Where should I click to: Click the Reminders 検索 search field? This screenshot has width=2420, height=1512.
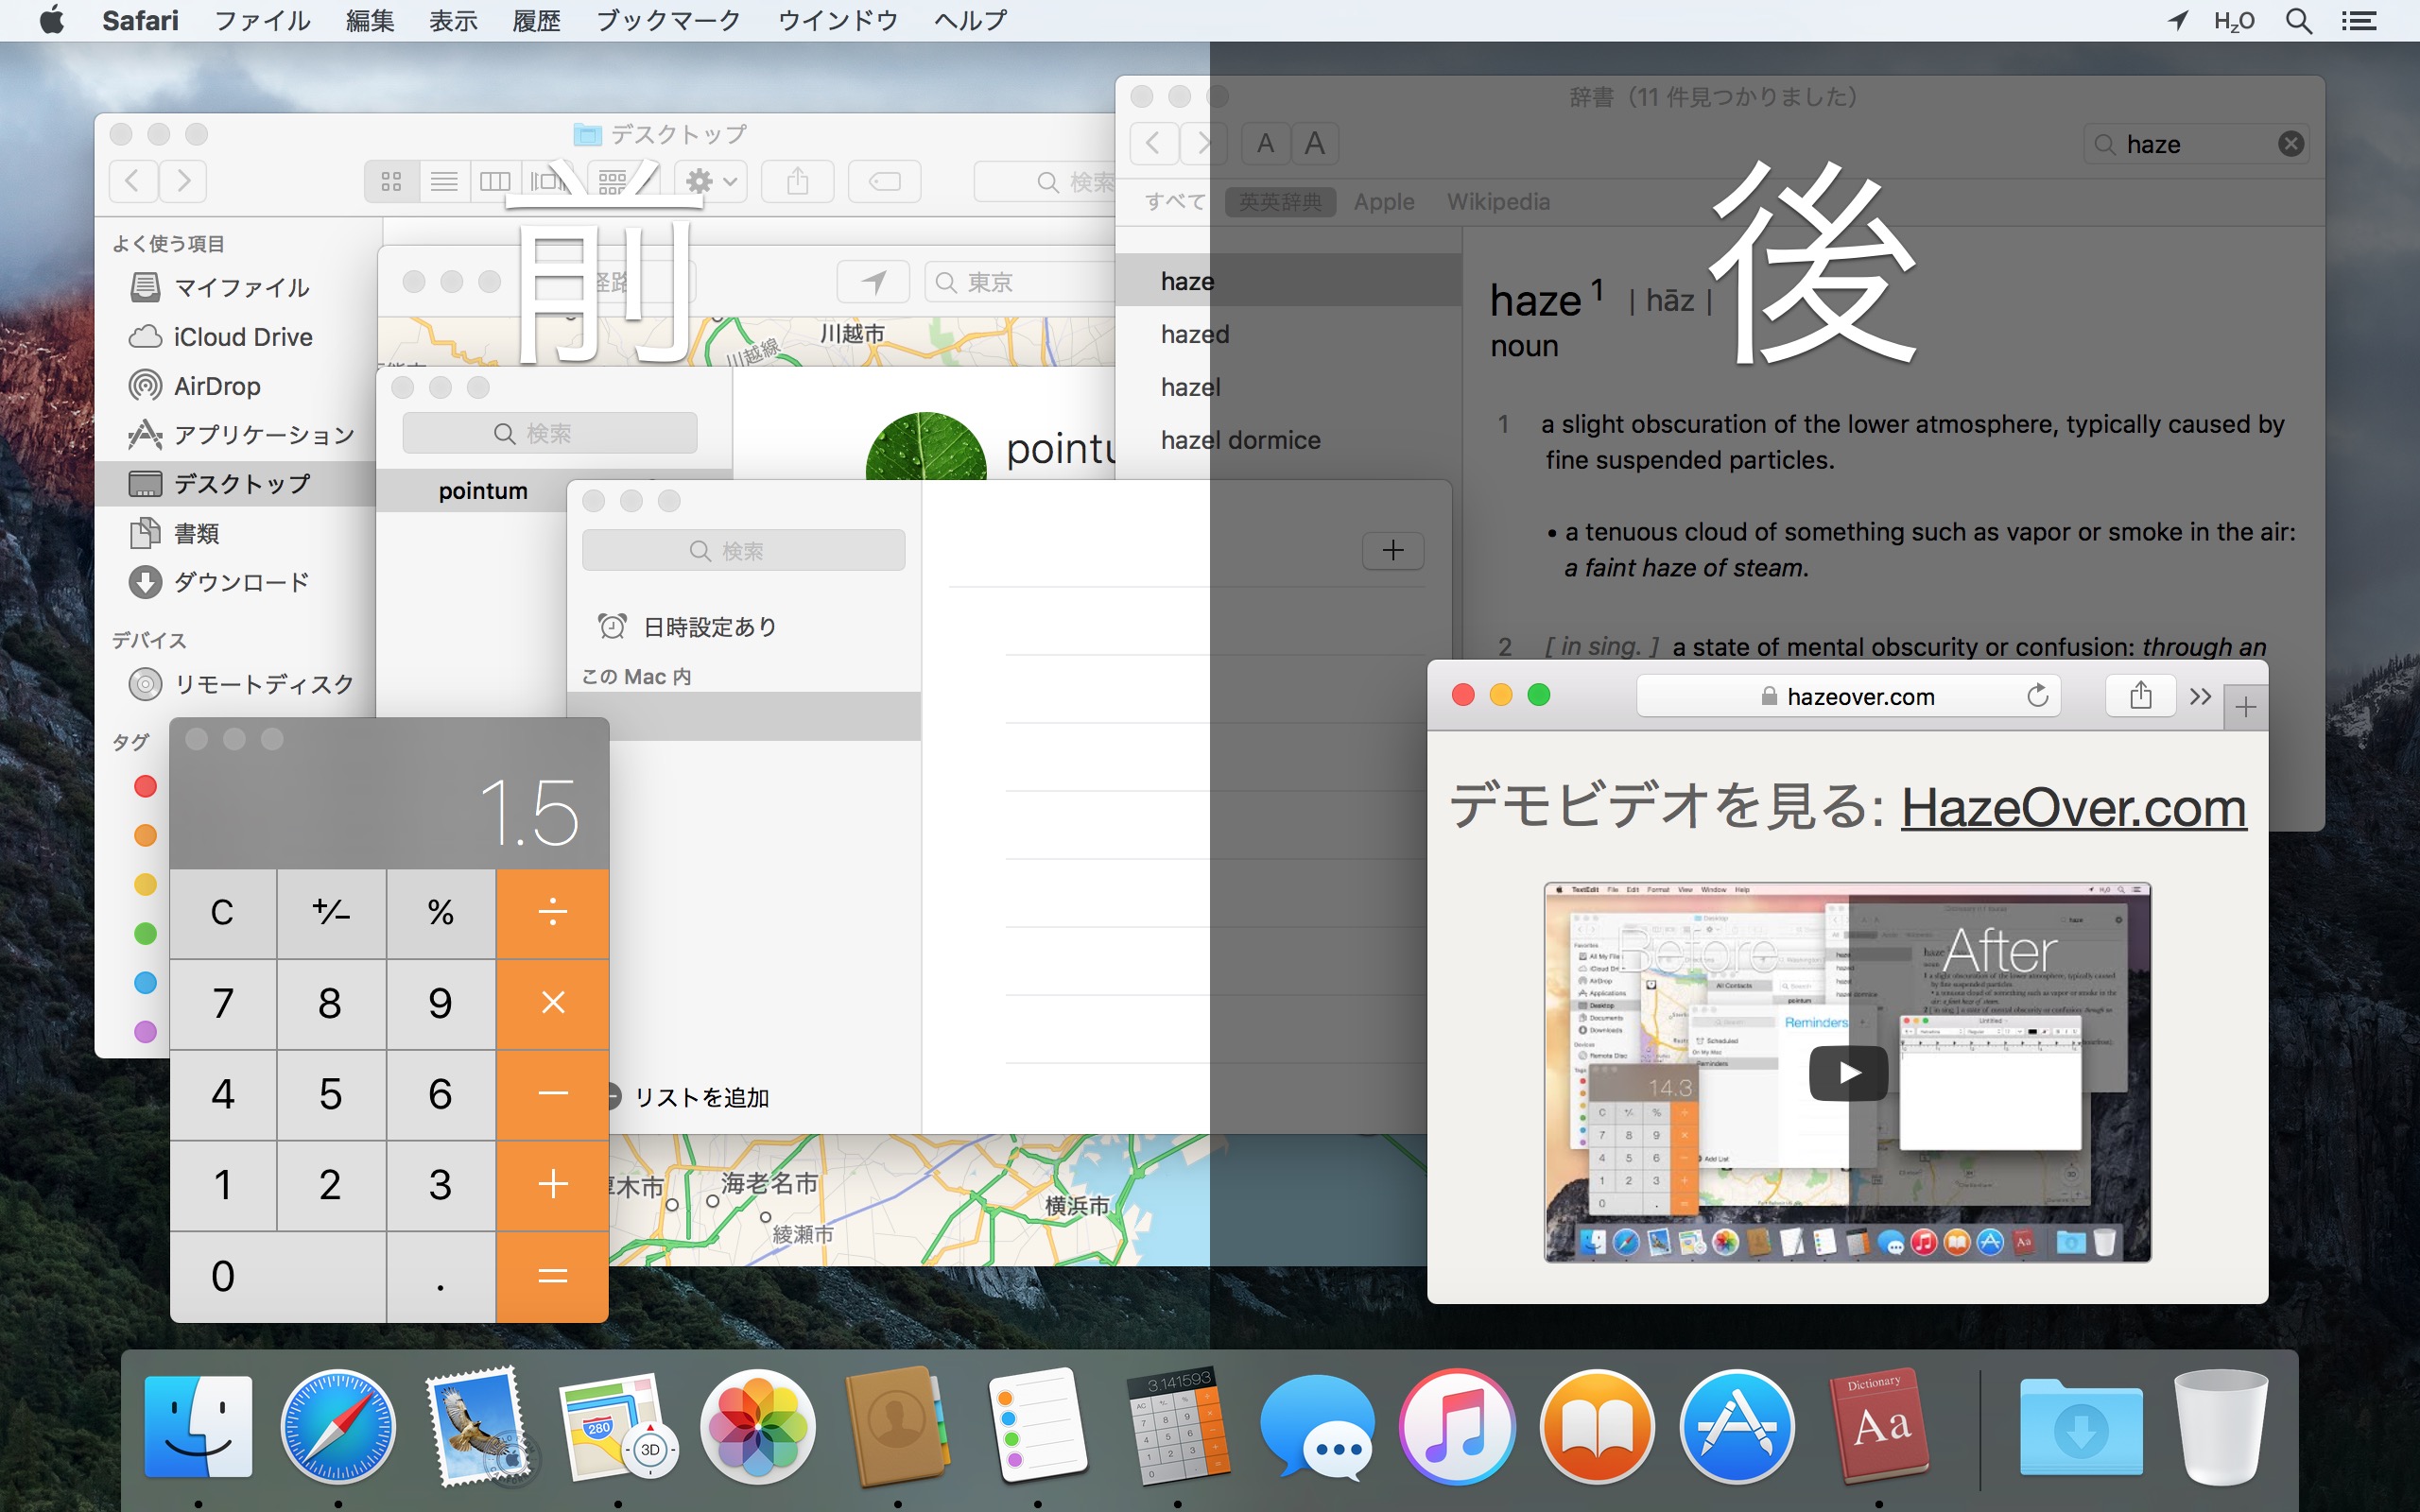[x=743, y=550]
